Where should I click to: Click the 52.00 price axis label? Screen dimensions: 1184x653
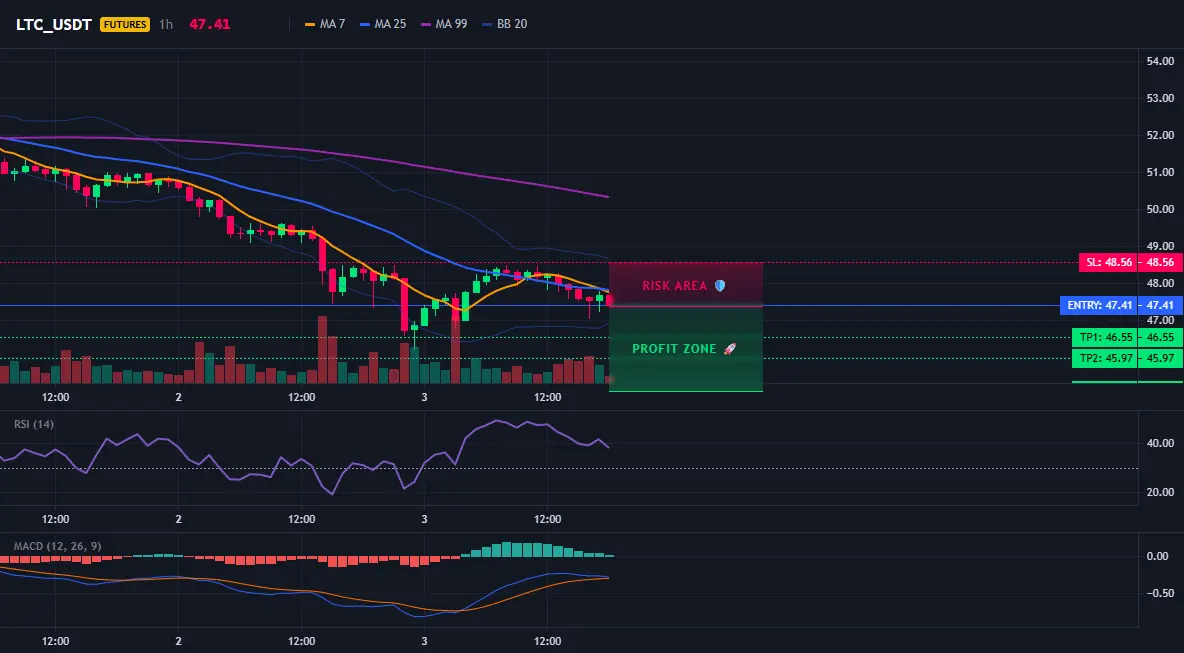click(1160, 135)
